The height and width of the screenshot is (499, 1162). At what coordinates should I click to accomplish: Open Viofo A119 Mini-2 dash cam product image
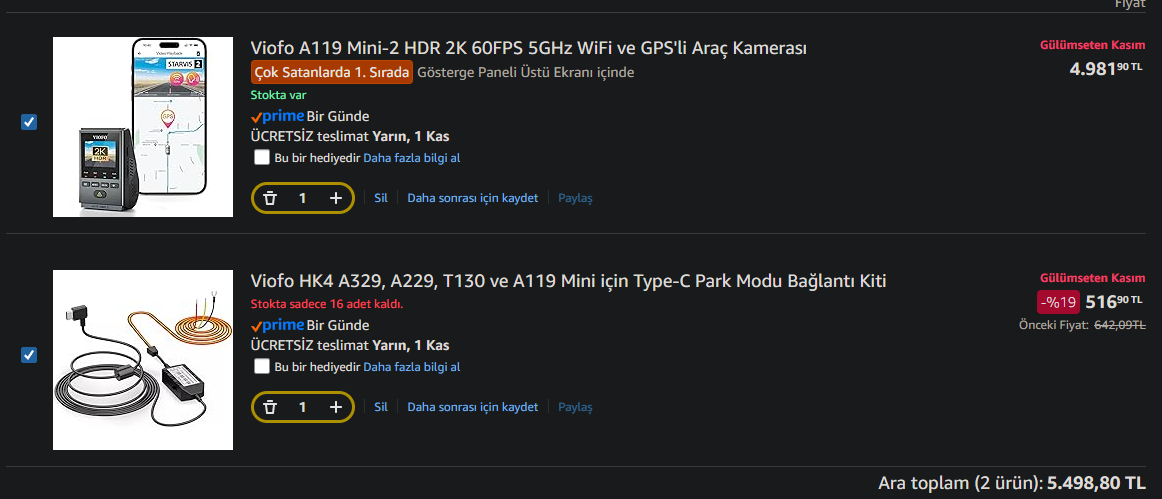point(143,127)
